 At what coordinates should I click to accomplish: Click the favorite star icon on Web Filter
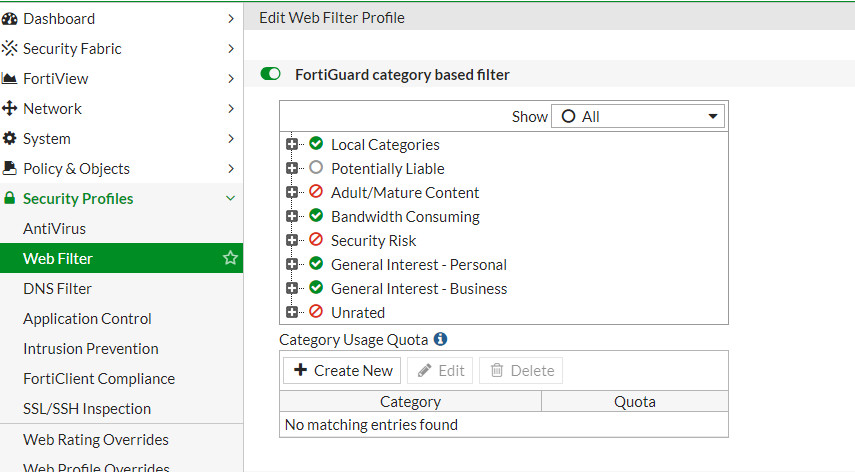230,258
